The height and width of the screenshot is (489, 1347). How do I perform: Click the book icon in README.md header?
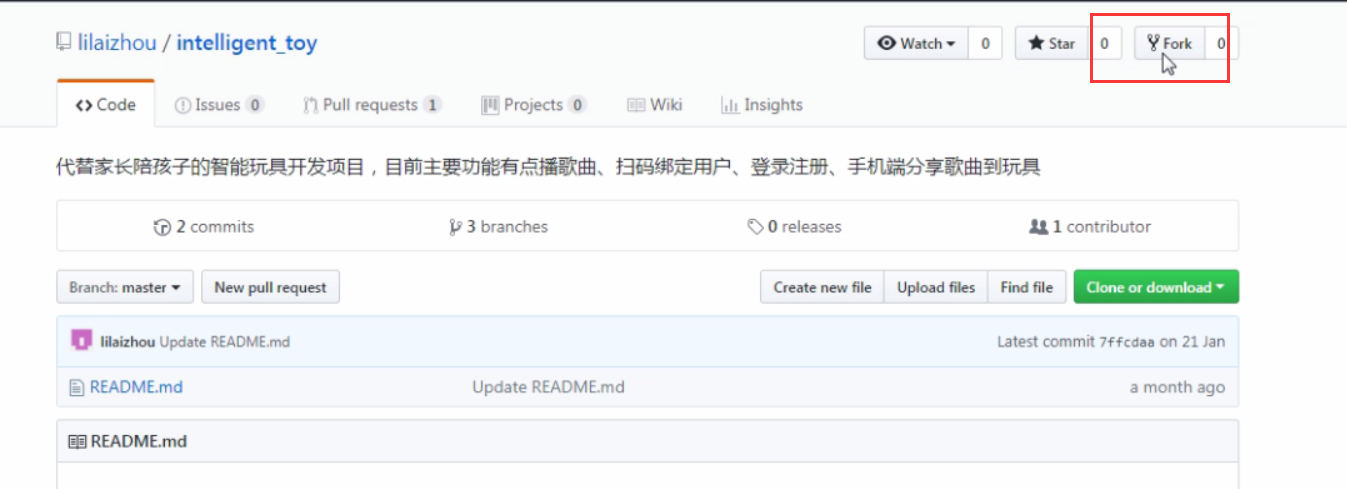pyautogui.click(x=77, y=441)
